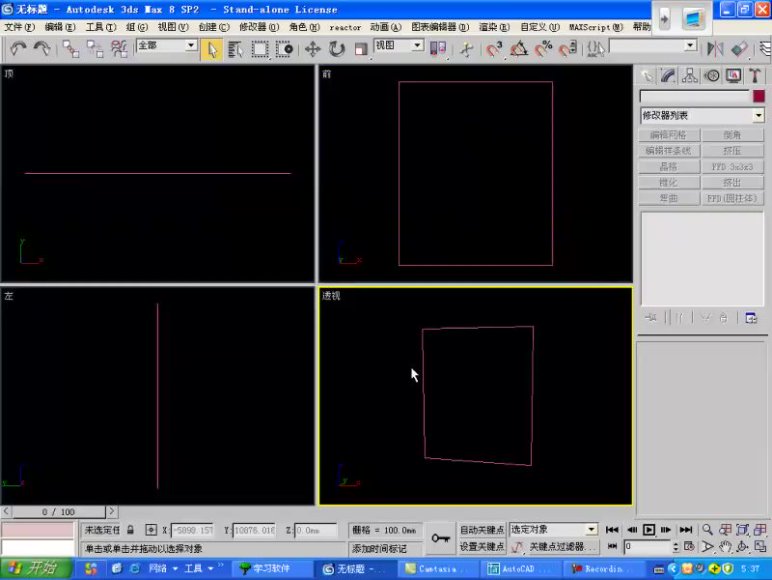Toggle 自动关键点 auto key mode
Screen dimensions: 772x580
point(482,529)
